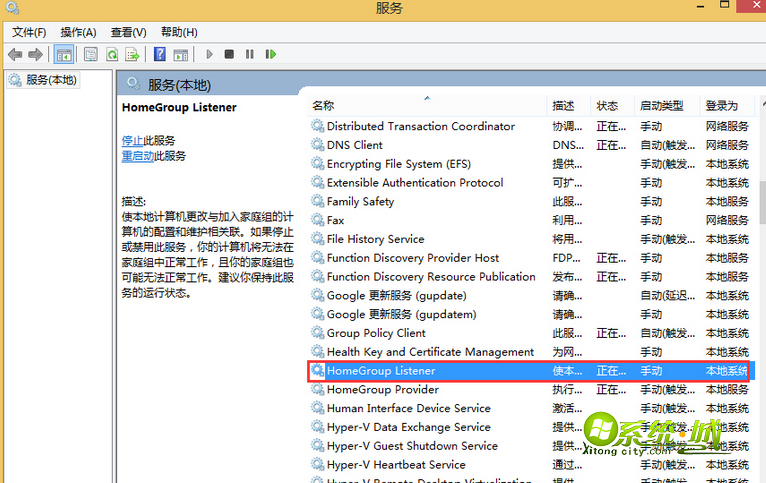766x483 pixels.
Task: Toggle the action pane toolbar icon
Action: tap(181, 54)
